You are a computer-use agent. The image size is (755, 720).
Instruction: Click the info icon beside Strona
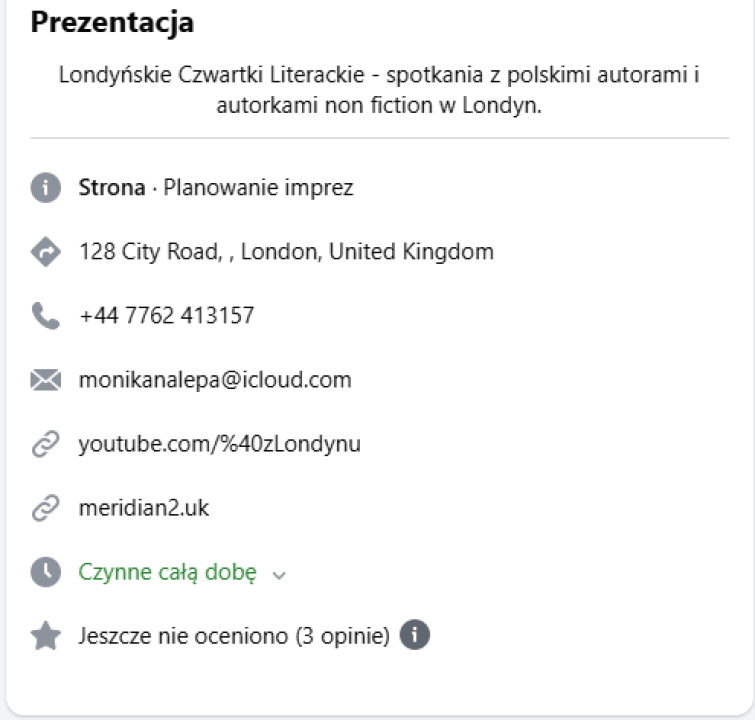[46, 188]
